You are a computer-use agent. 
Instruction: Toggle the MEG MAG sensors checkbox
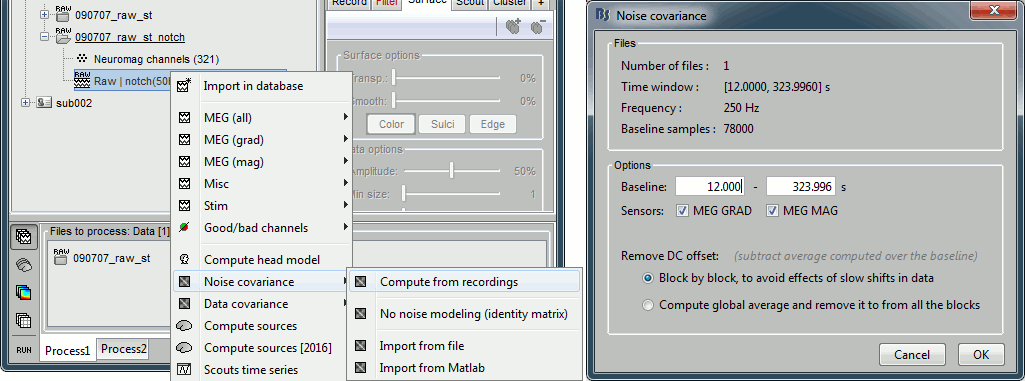pos(773,210)
